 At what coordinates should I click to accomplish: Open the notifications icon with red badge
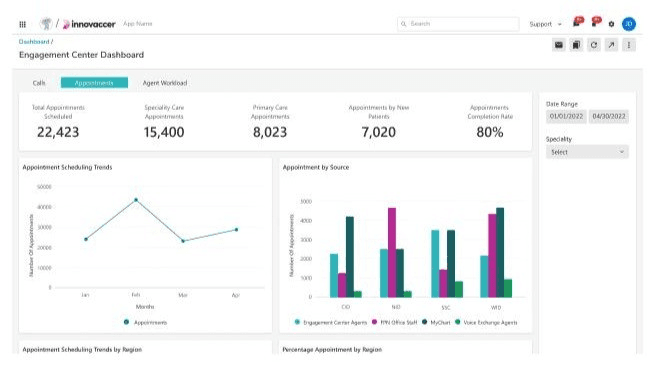coord(596,22)
